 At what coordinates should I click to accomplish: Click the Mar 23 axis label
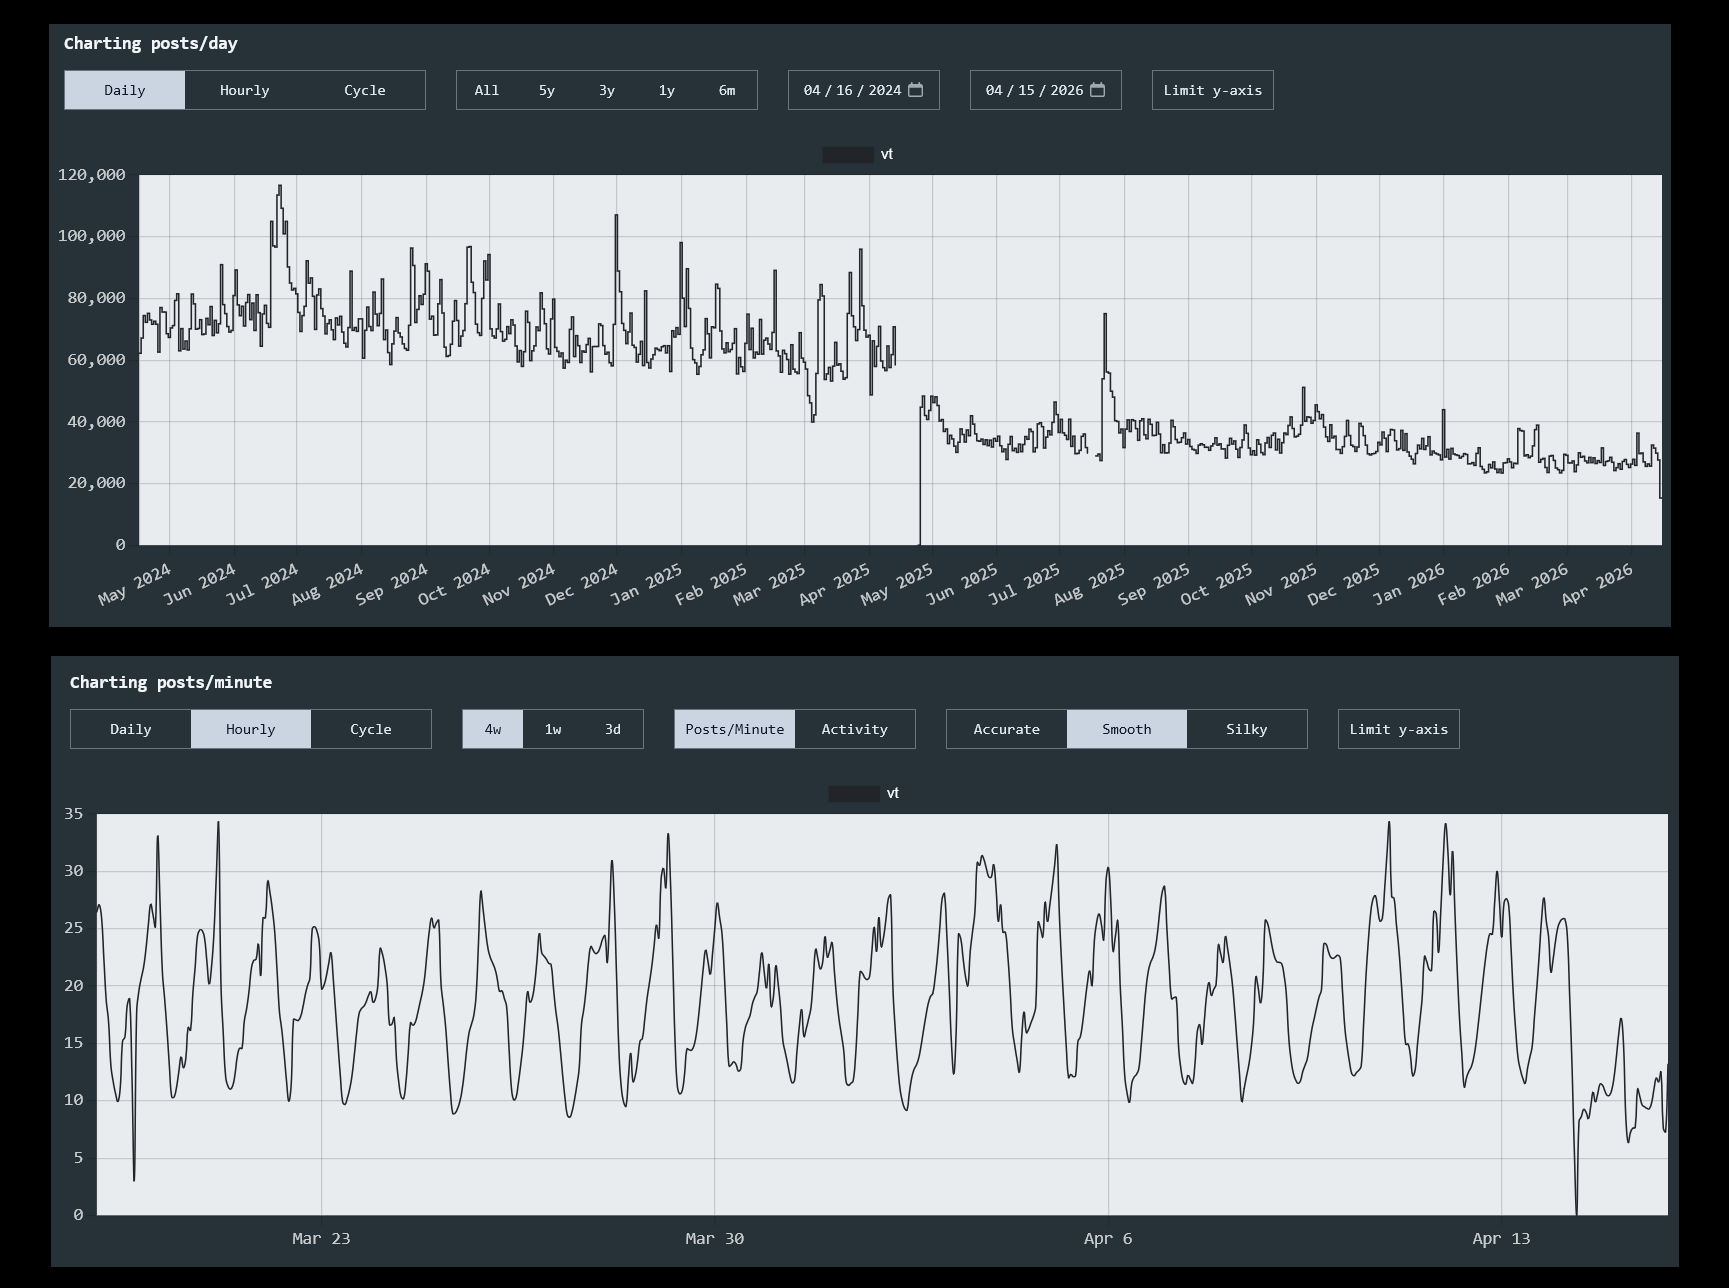321,1239
